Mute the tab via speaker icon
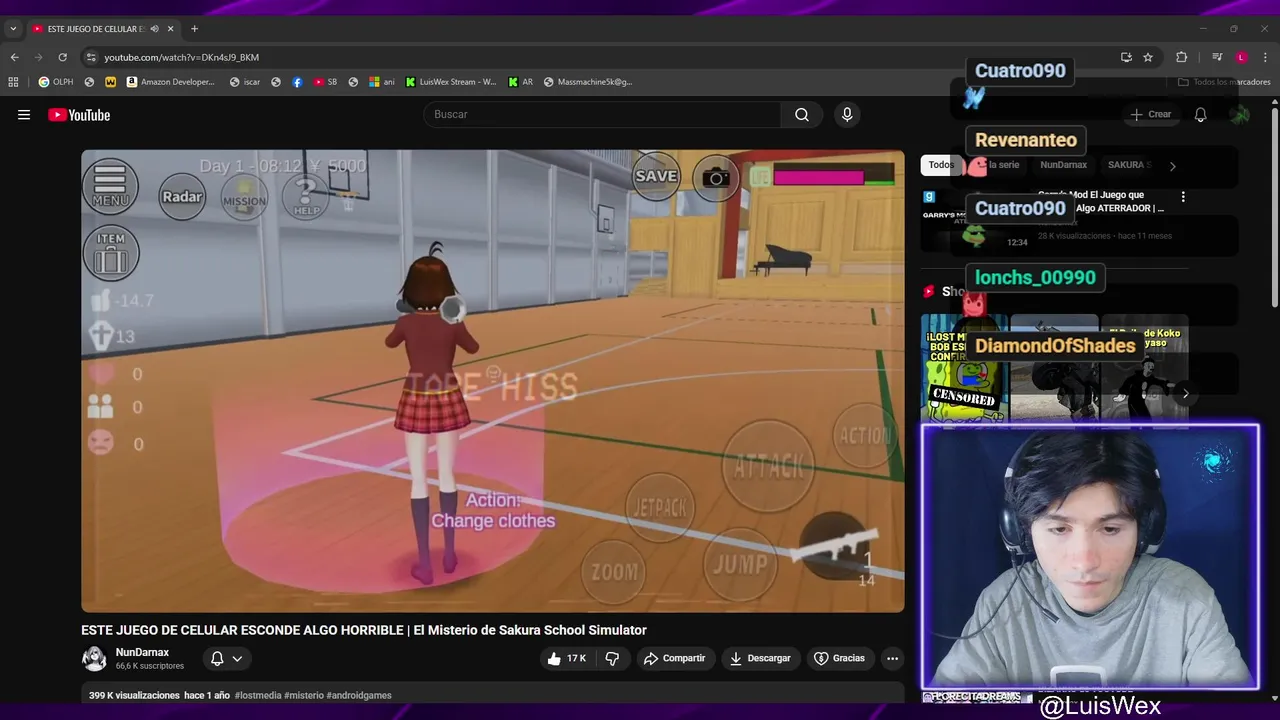 pos(154,29)
